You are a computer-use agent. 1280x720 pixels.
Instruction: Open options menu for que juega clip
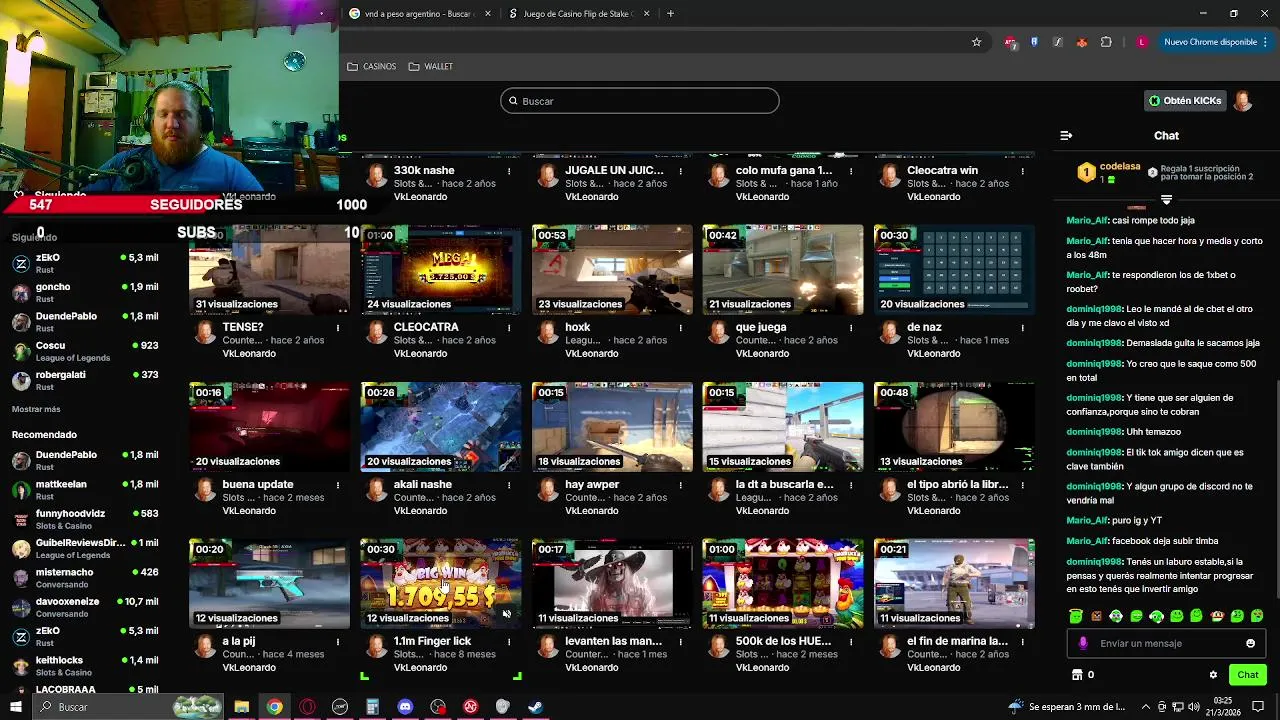[x=851, y=328]
